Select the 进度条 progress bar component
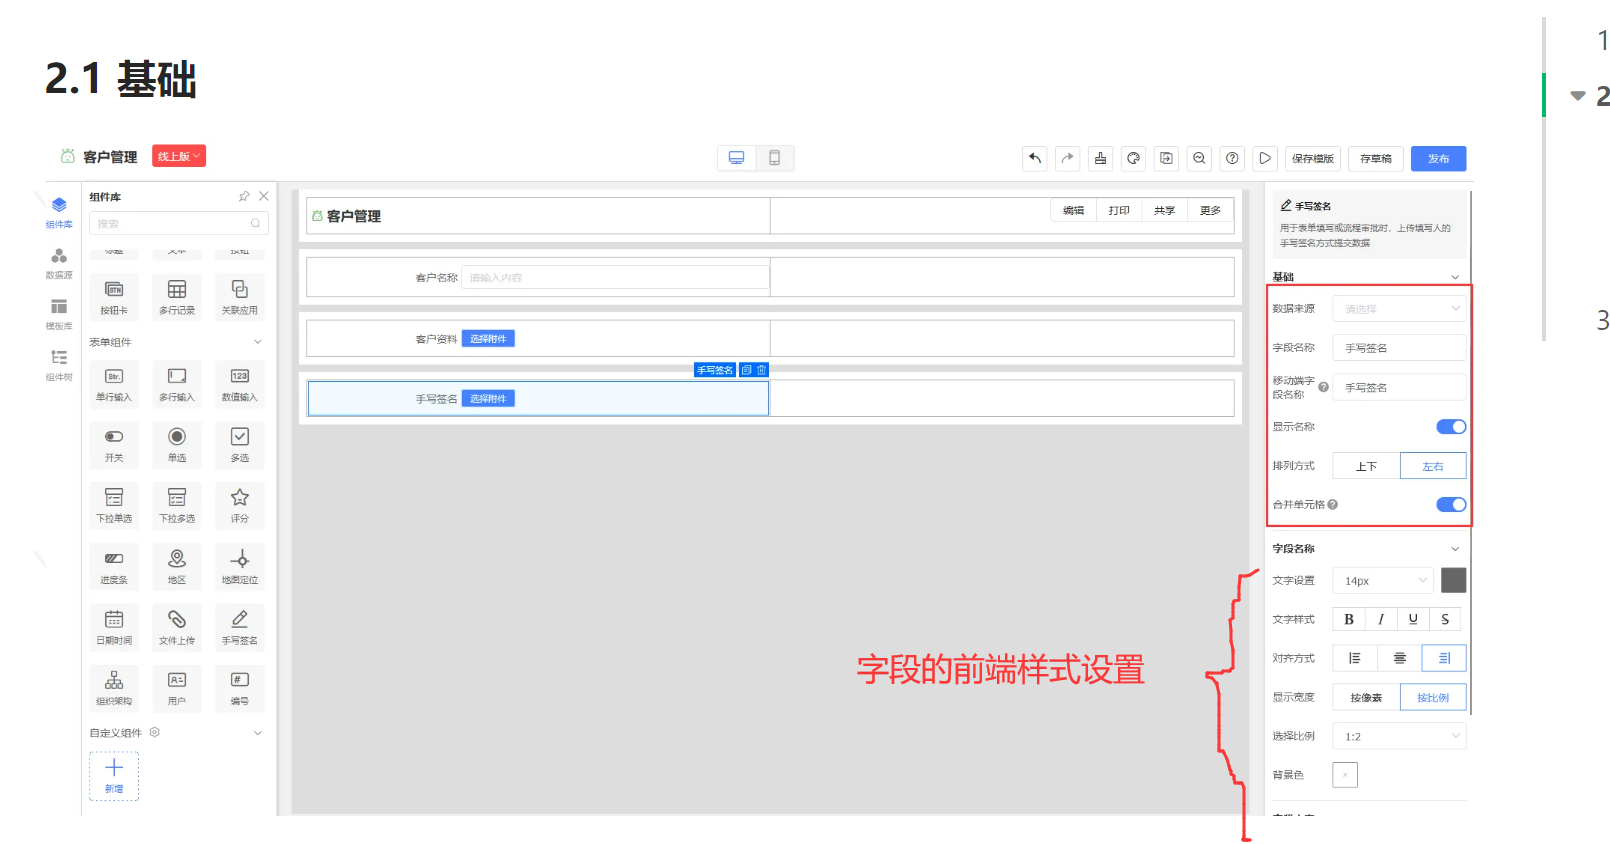The height and width of the screenshot is (844, 1610). [x=114, y=567]
